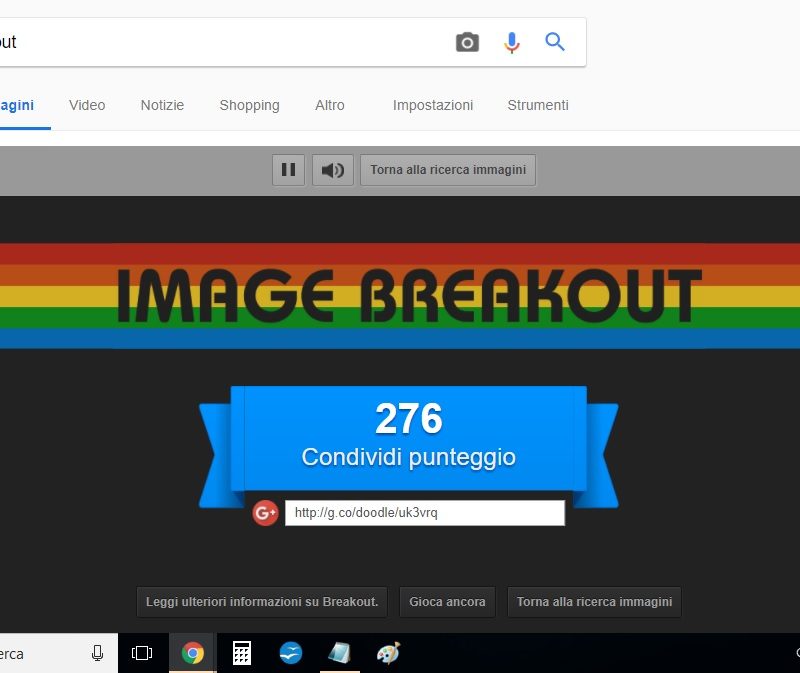Select the g.co/doodle share link field

click(424, 513)
